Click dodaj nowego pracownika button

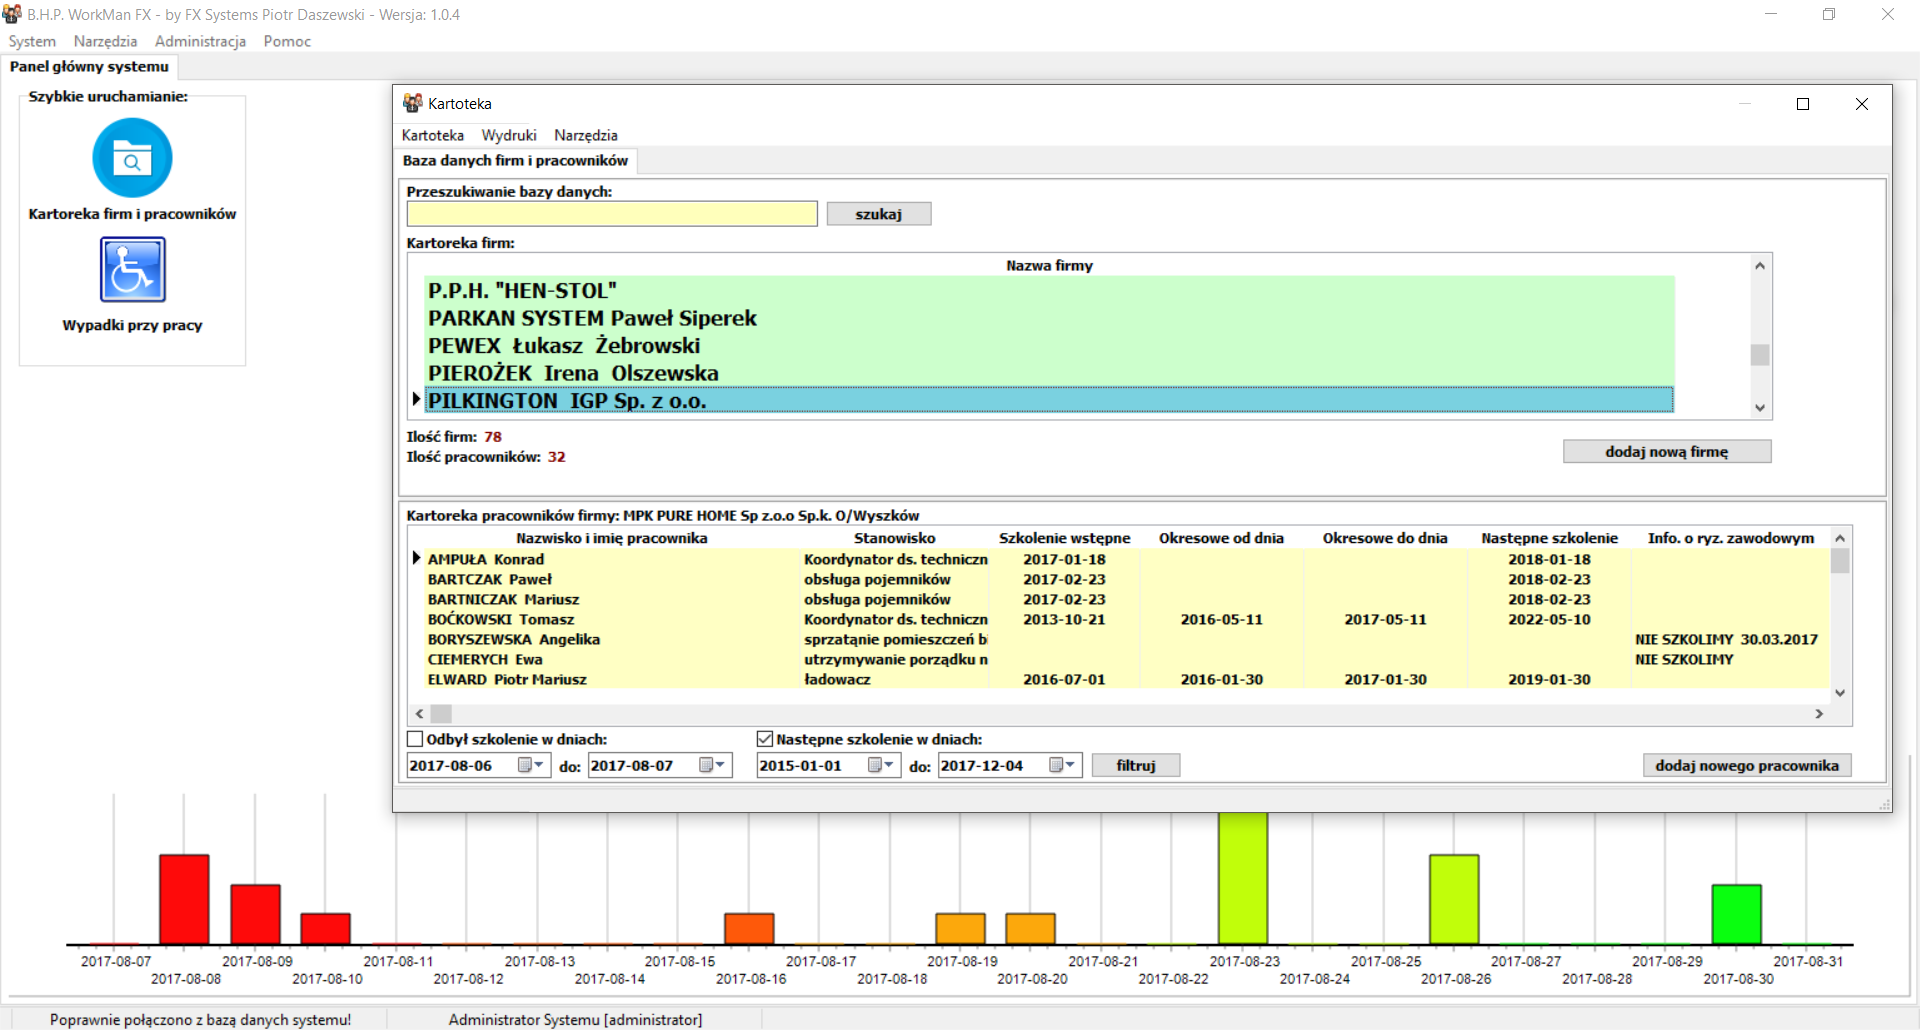click(1747, 765)
